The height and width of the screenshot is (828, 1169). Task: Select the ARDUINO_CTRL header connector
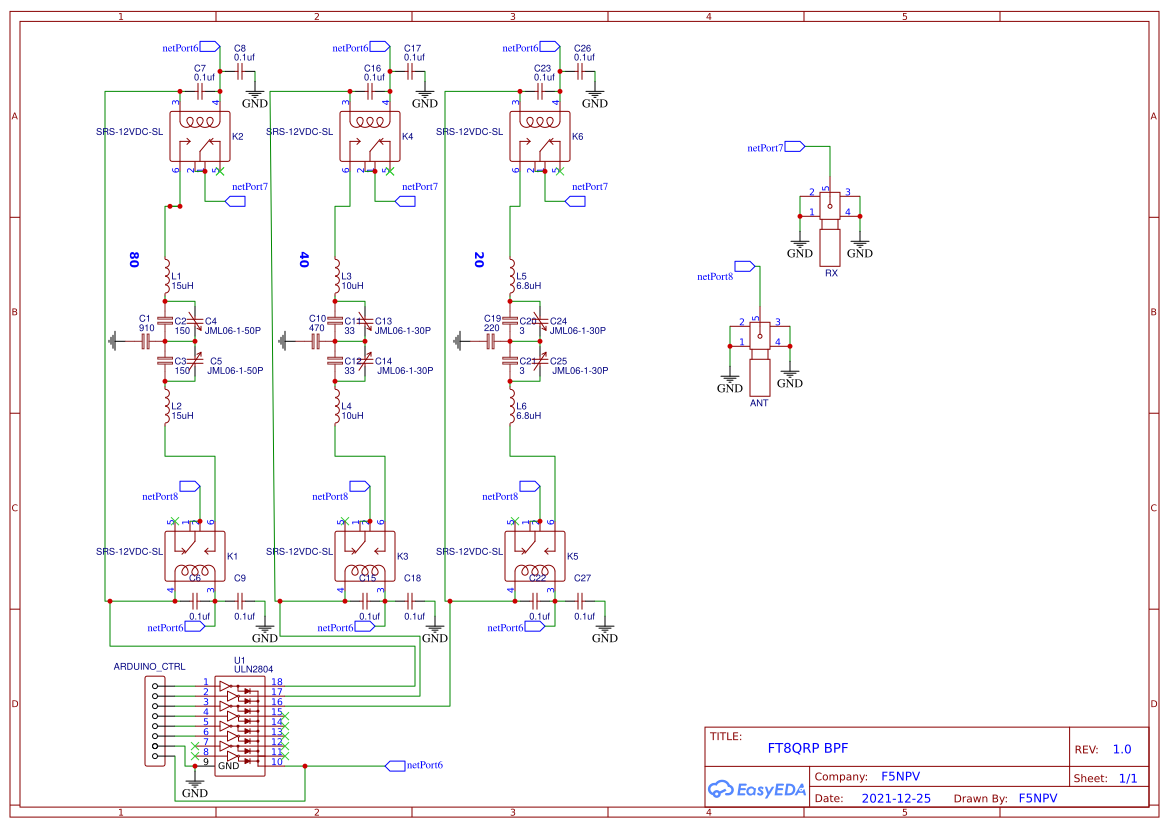[155, 721]
